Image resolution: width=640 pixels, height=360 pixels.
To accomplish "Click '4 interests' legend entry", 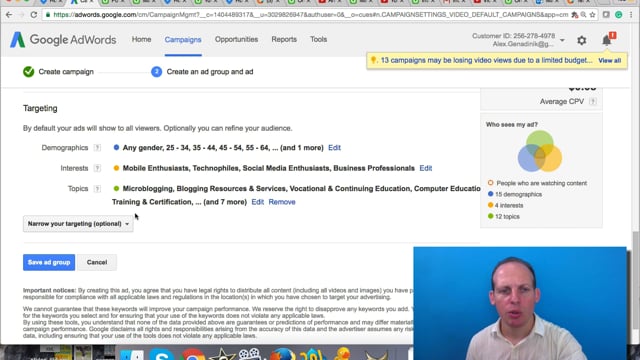I will tap(509, 205).
